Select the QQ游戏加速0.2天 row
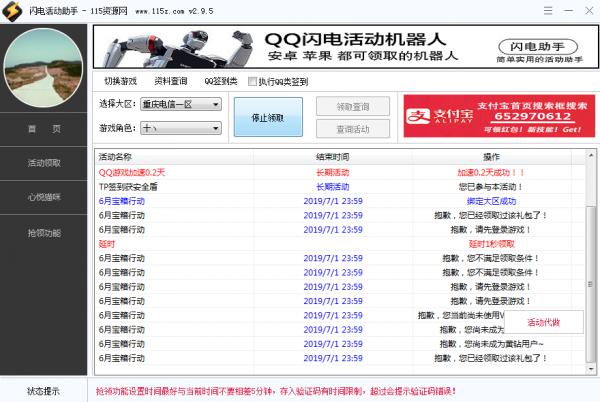Screen dimensions: 600x402 [x=340, y=173]
